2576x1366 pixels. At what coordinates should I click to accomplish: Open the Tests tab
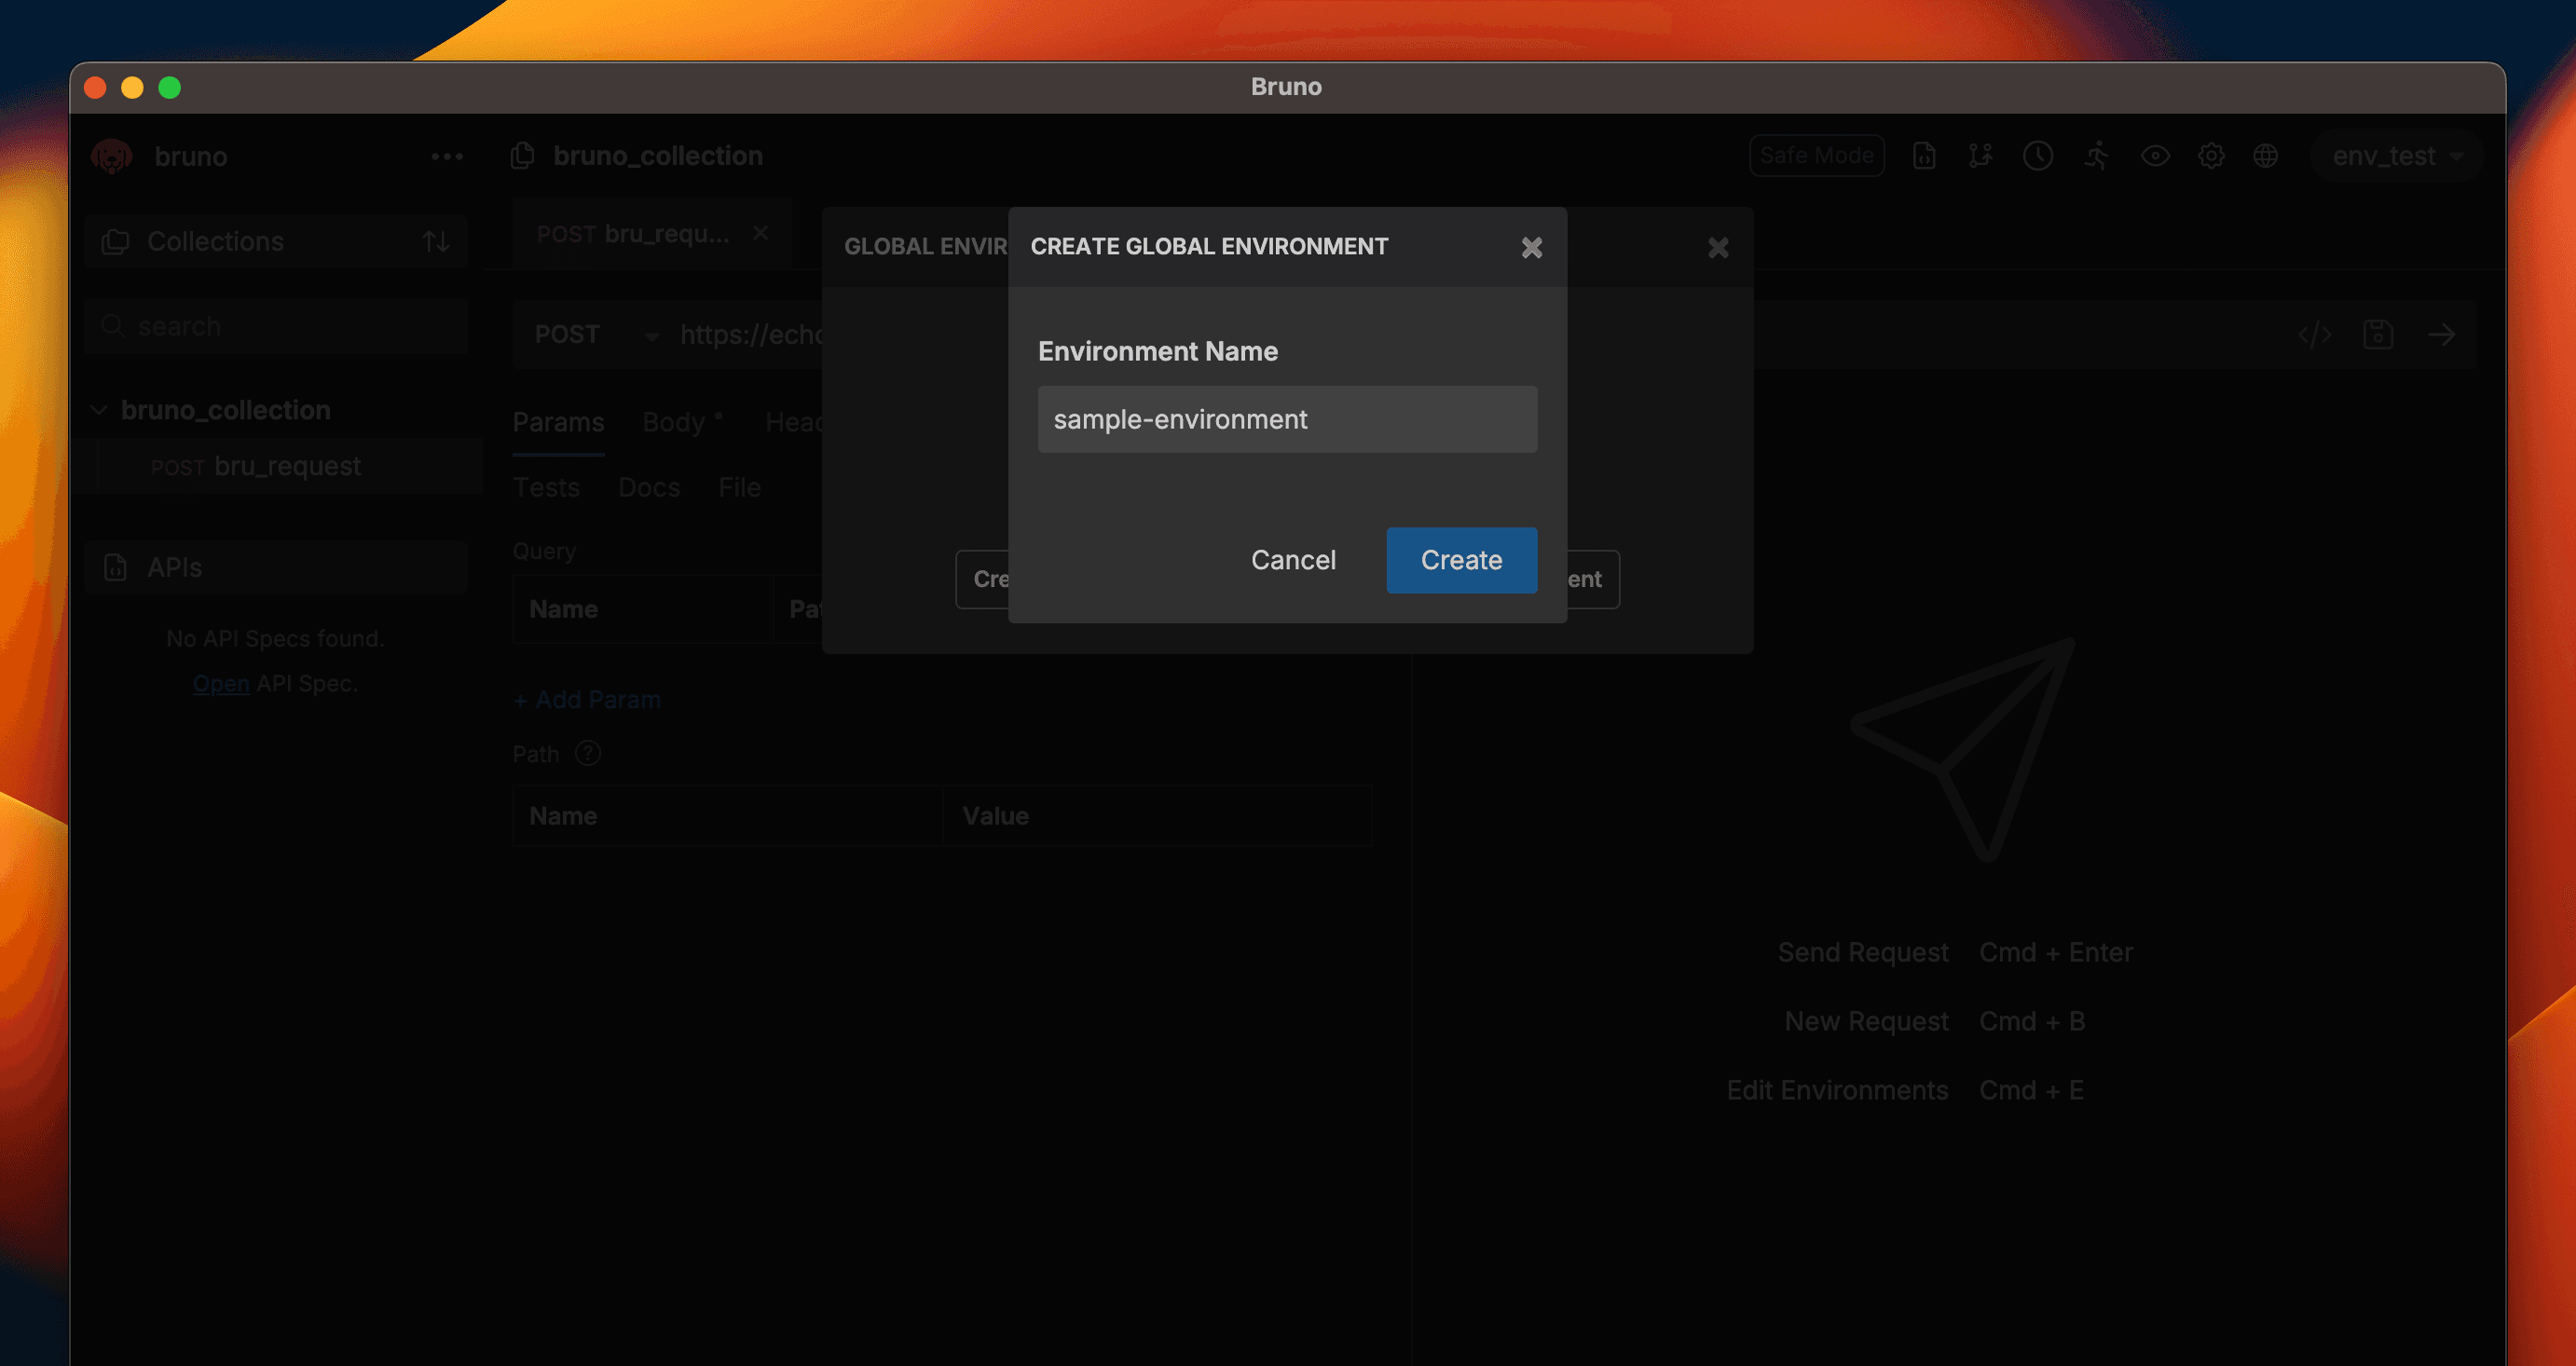(x=546, y=487)
